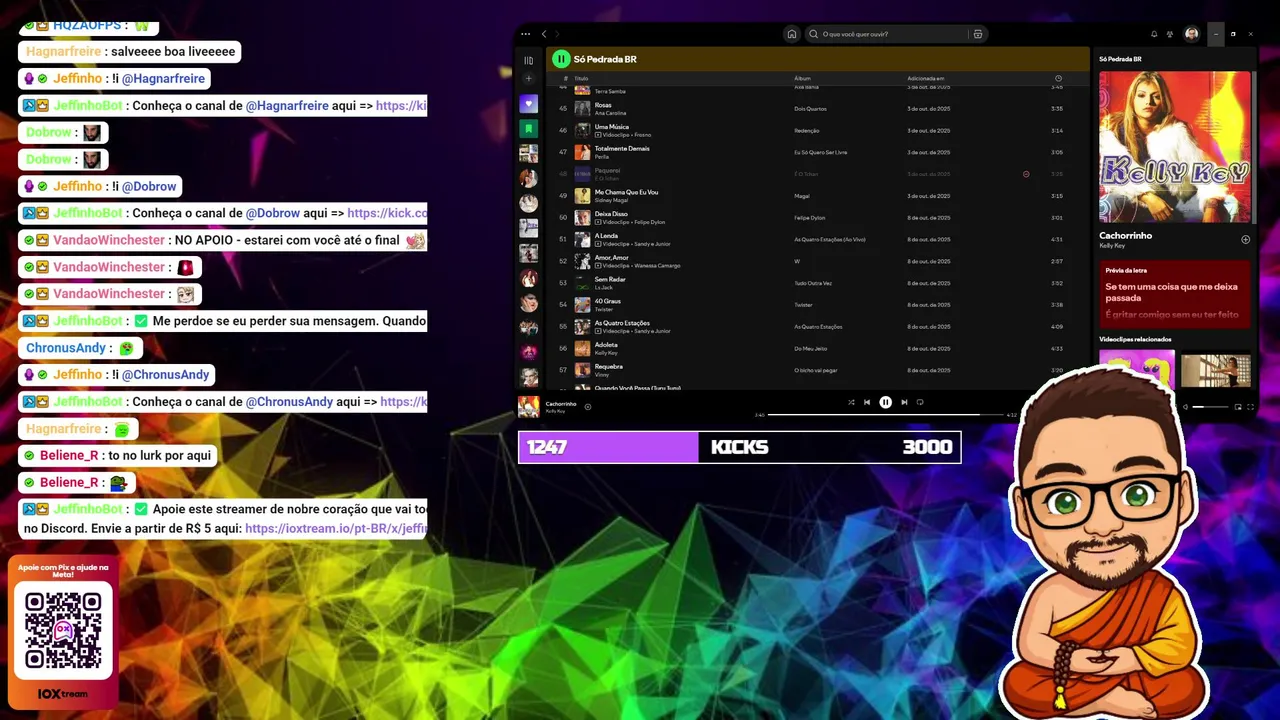This screenshot has width=1280, height=720.
Task: Open the Spotify Home icon
Action: coord(792,34)
